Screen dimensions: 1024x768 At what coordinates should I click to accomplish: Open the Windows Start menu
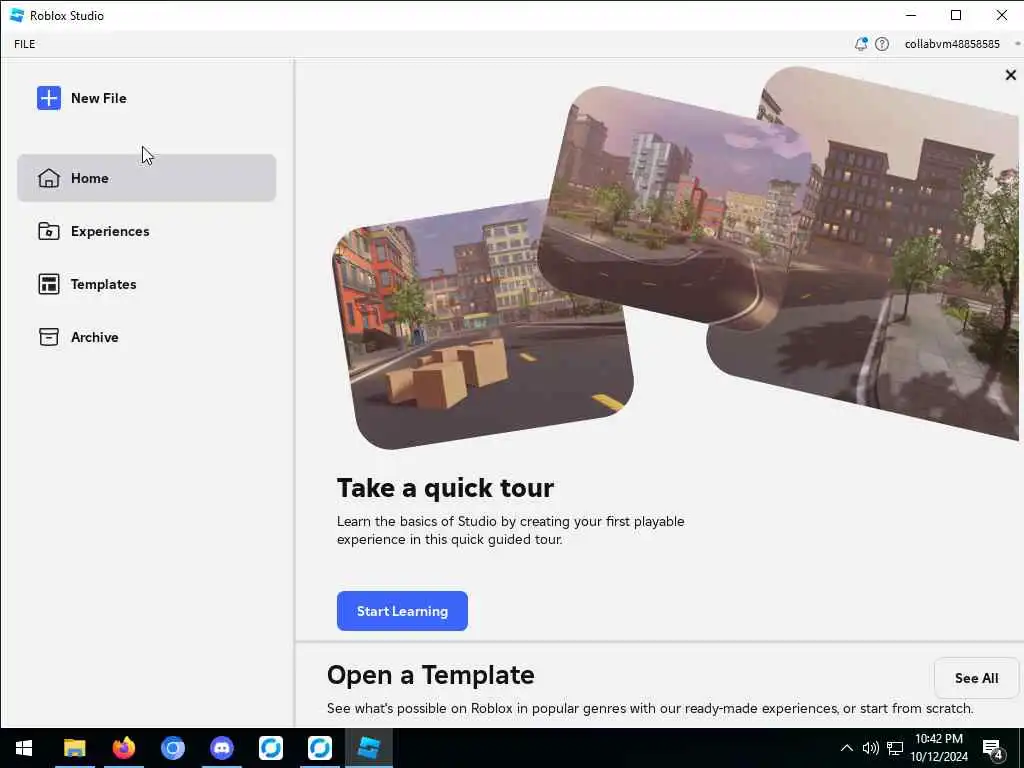pos(24,748)
